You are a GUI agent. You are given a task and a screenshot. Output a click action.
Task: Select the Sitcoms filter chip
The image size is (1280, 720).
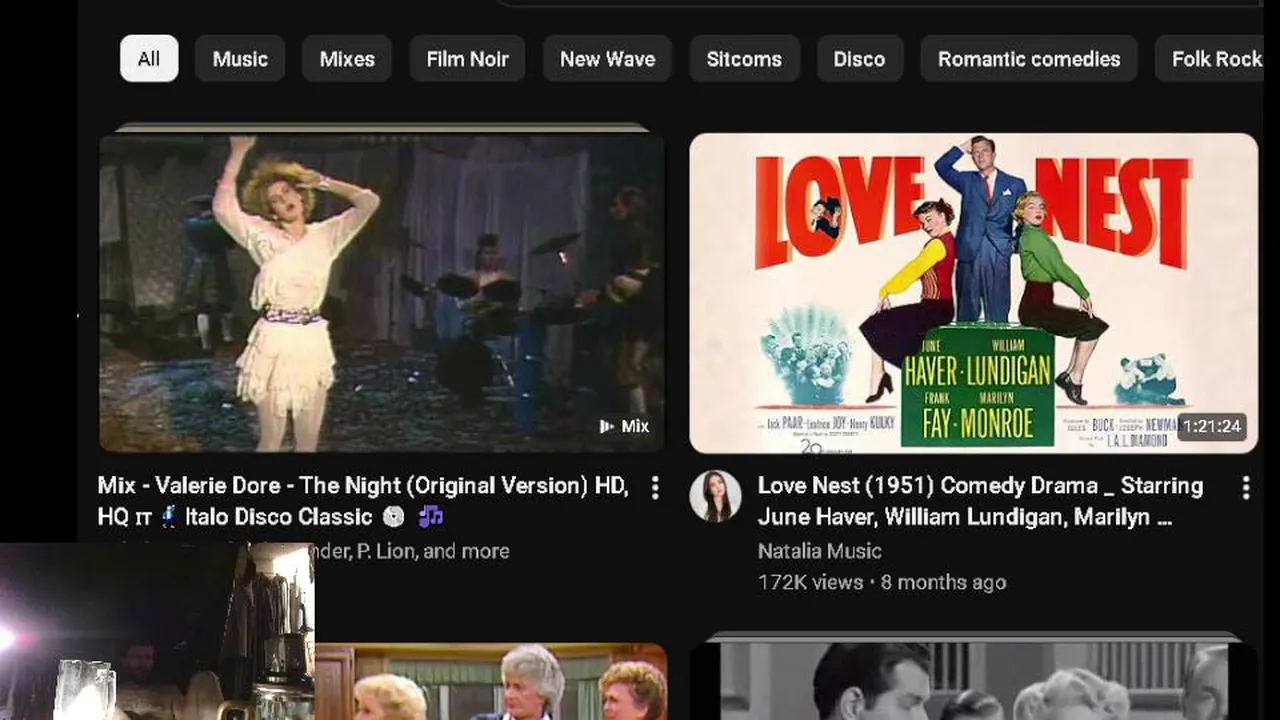pos(744,59)
